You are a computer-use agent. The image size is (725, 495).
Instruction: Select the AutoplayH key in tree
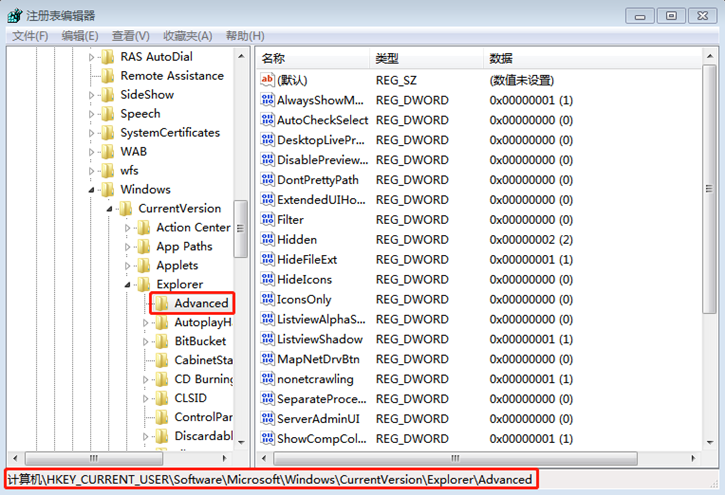[x=203, y=322]
